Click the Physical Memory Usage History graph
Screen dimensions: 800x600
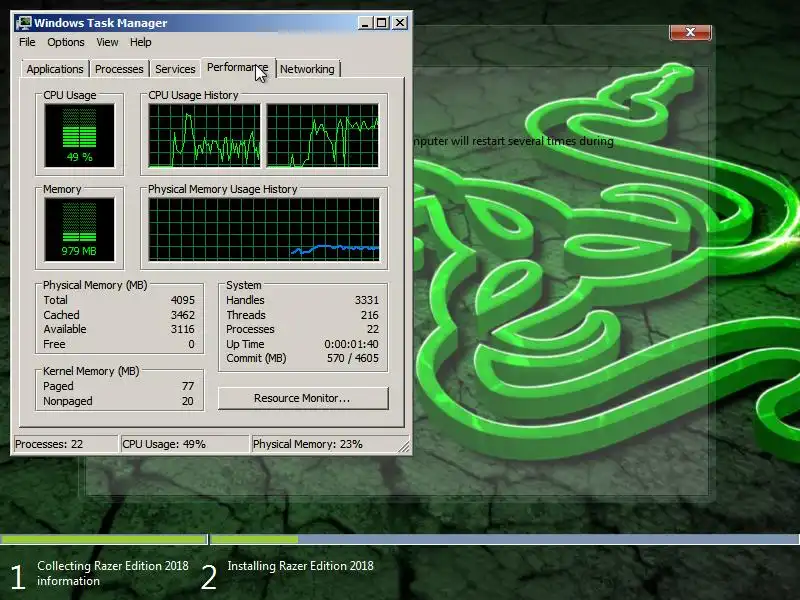(x=264, y=230)
